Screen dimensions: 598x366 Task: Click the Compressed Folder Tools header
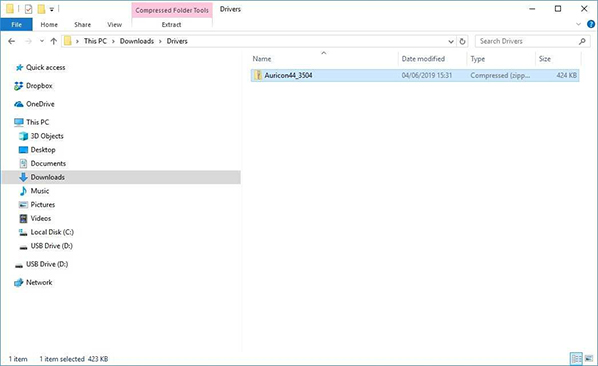coord(172,10)
